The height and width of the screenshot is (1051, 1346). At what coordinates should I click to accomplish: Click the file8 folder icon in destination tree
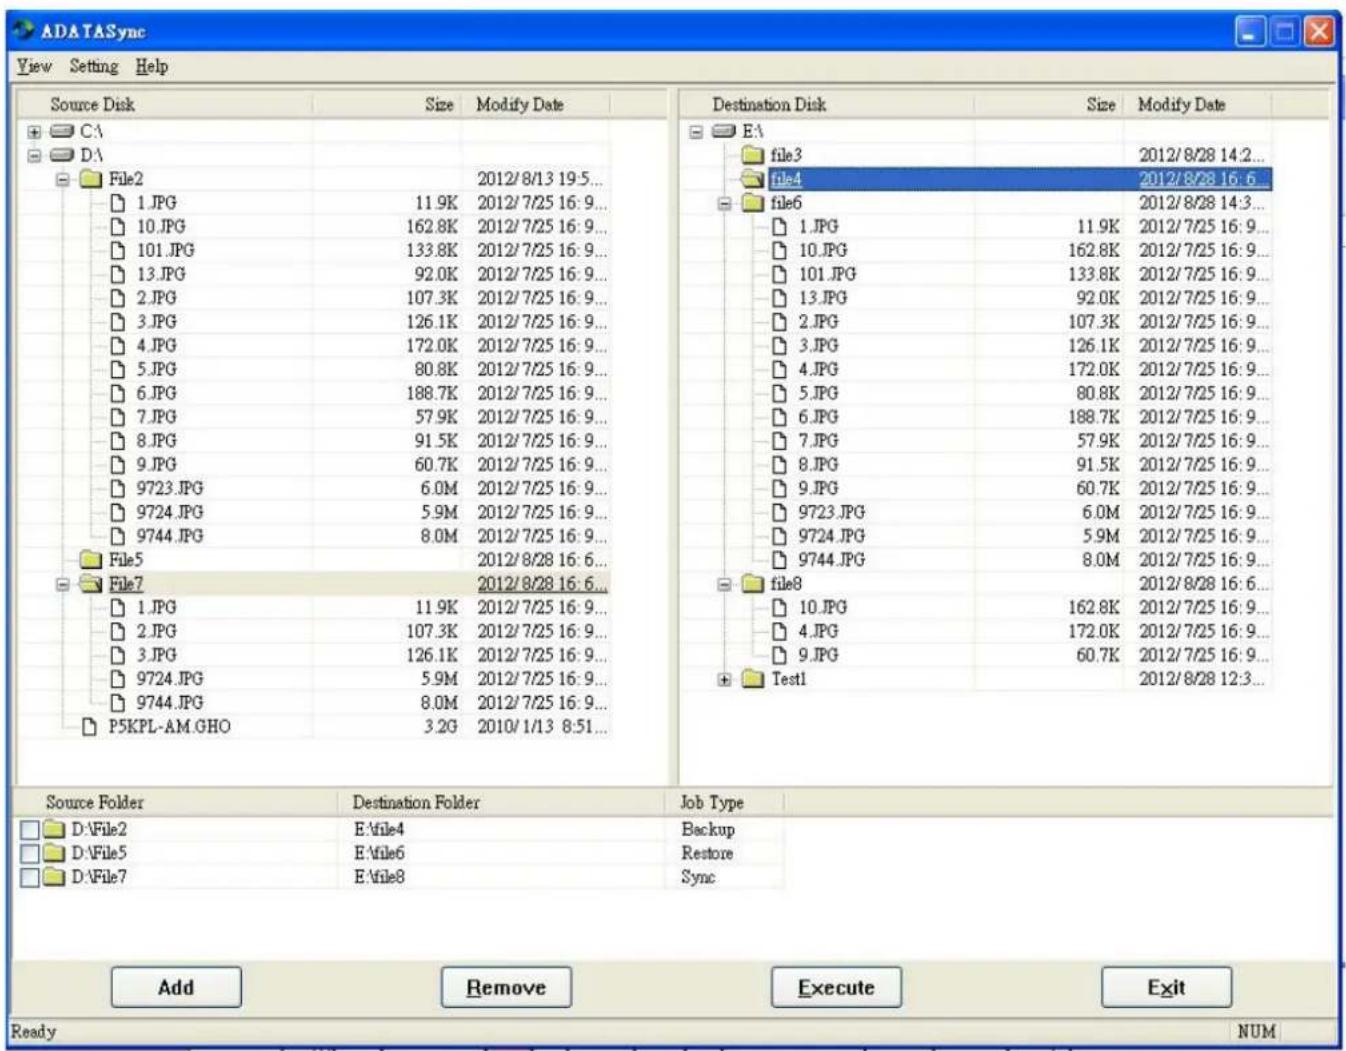tap(753, 584)
